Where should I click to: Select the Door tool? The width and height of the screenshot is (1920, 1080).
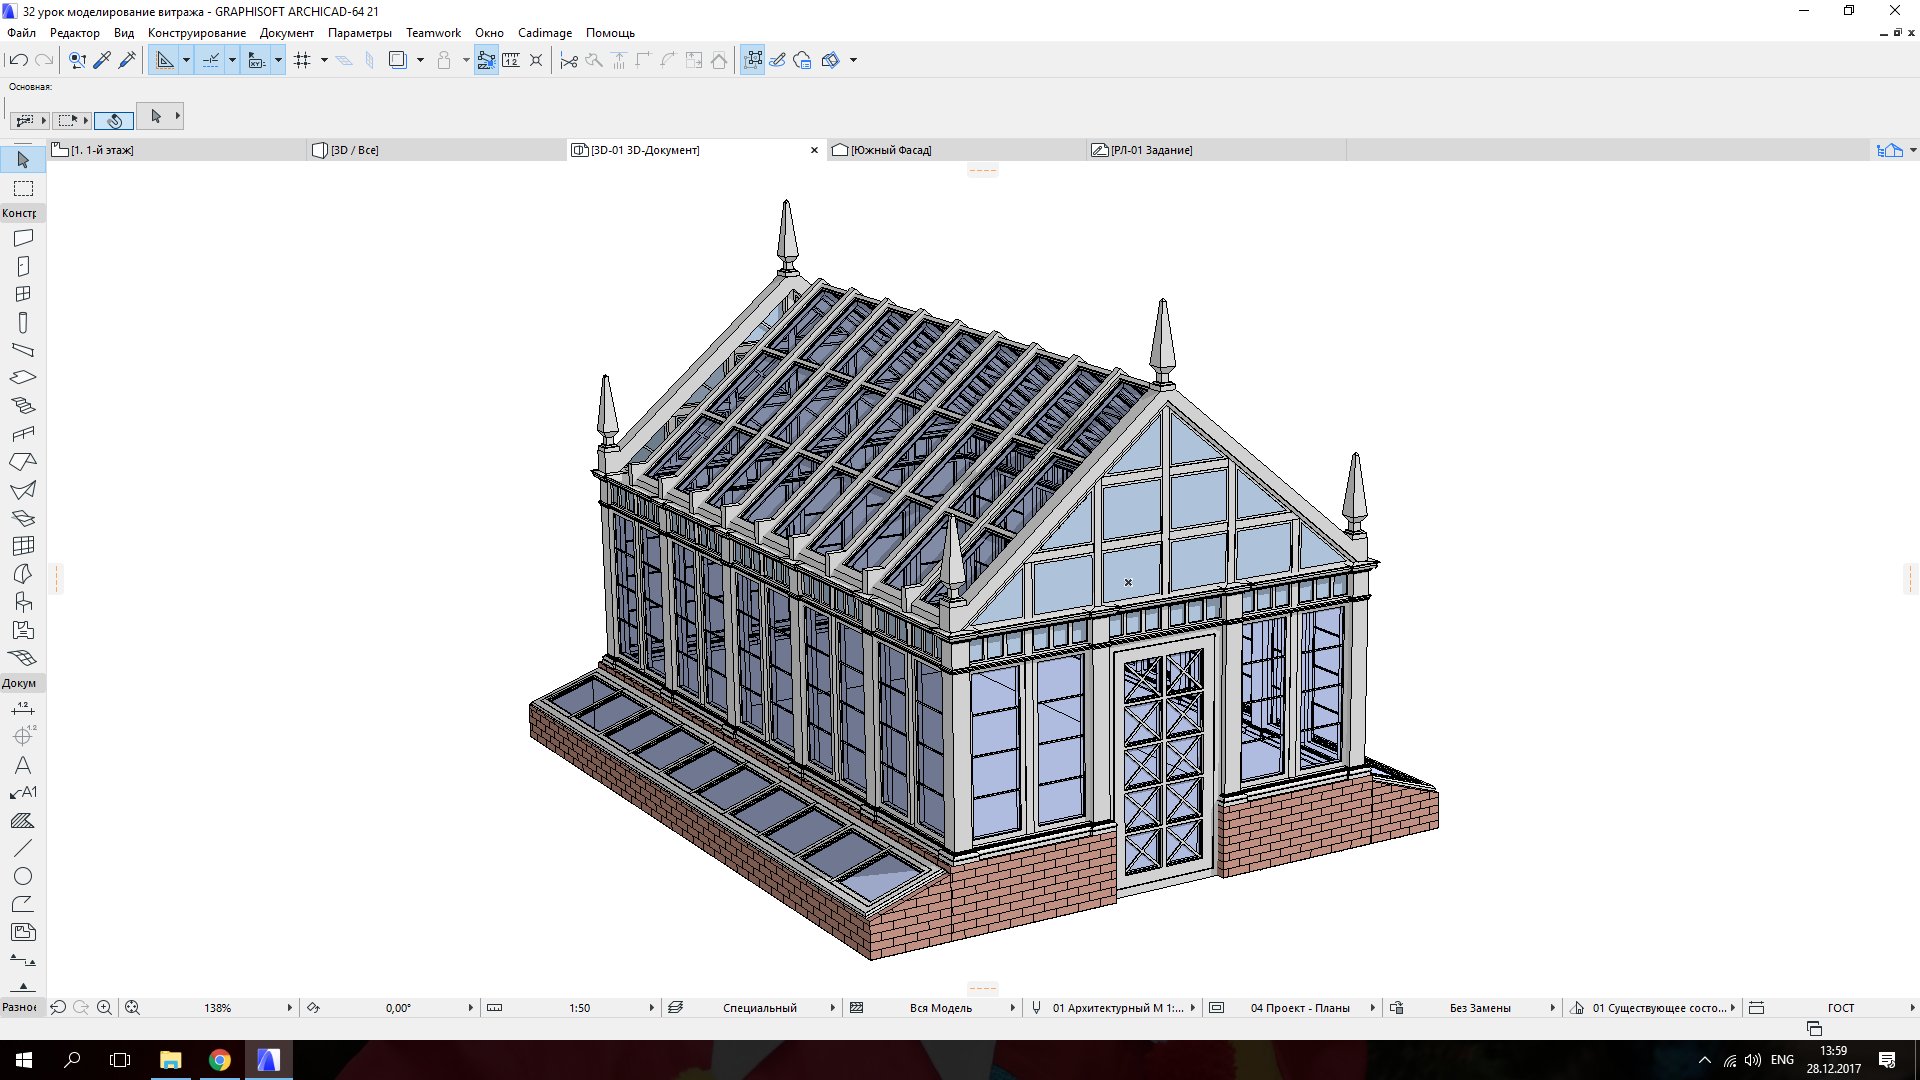[23, 266]
